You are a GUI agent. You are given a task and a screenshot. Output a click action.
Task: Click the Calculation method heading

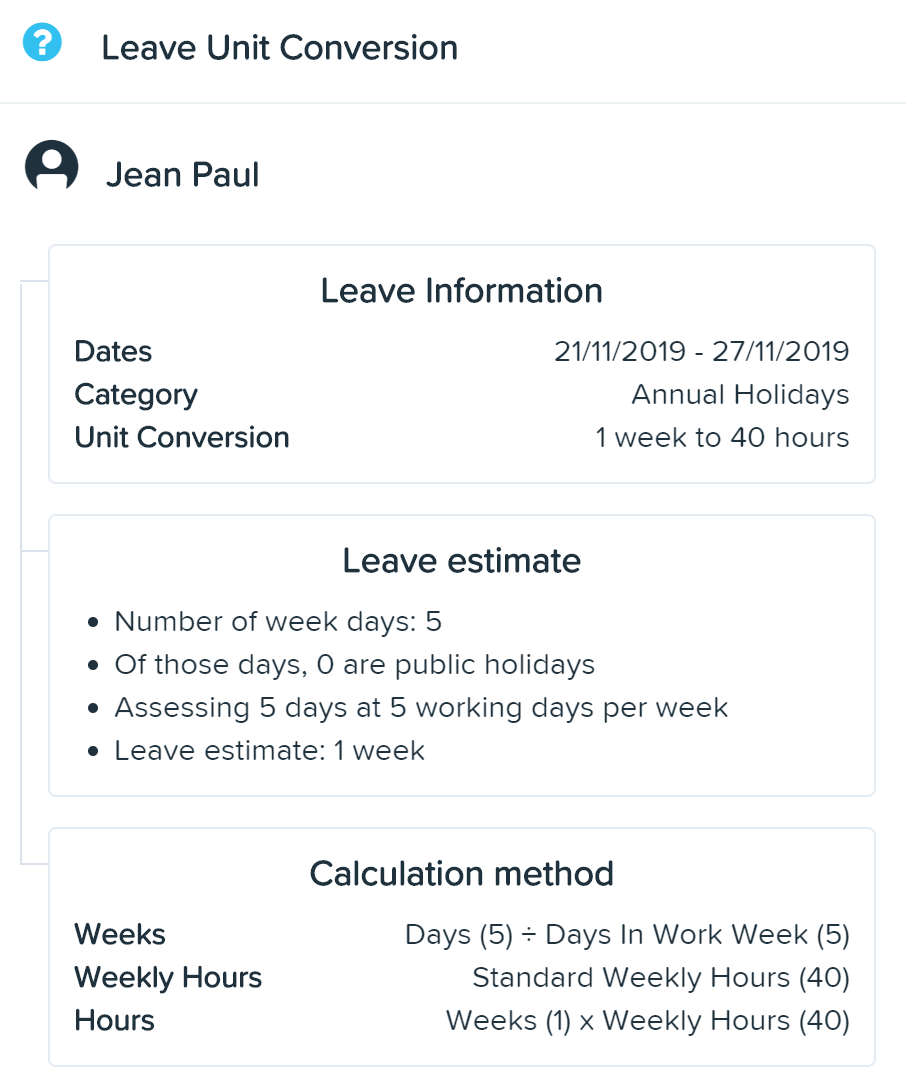(462, 874)
